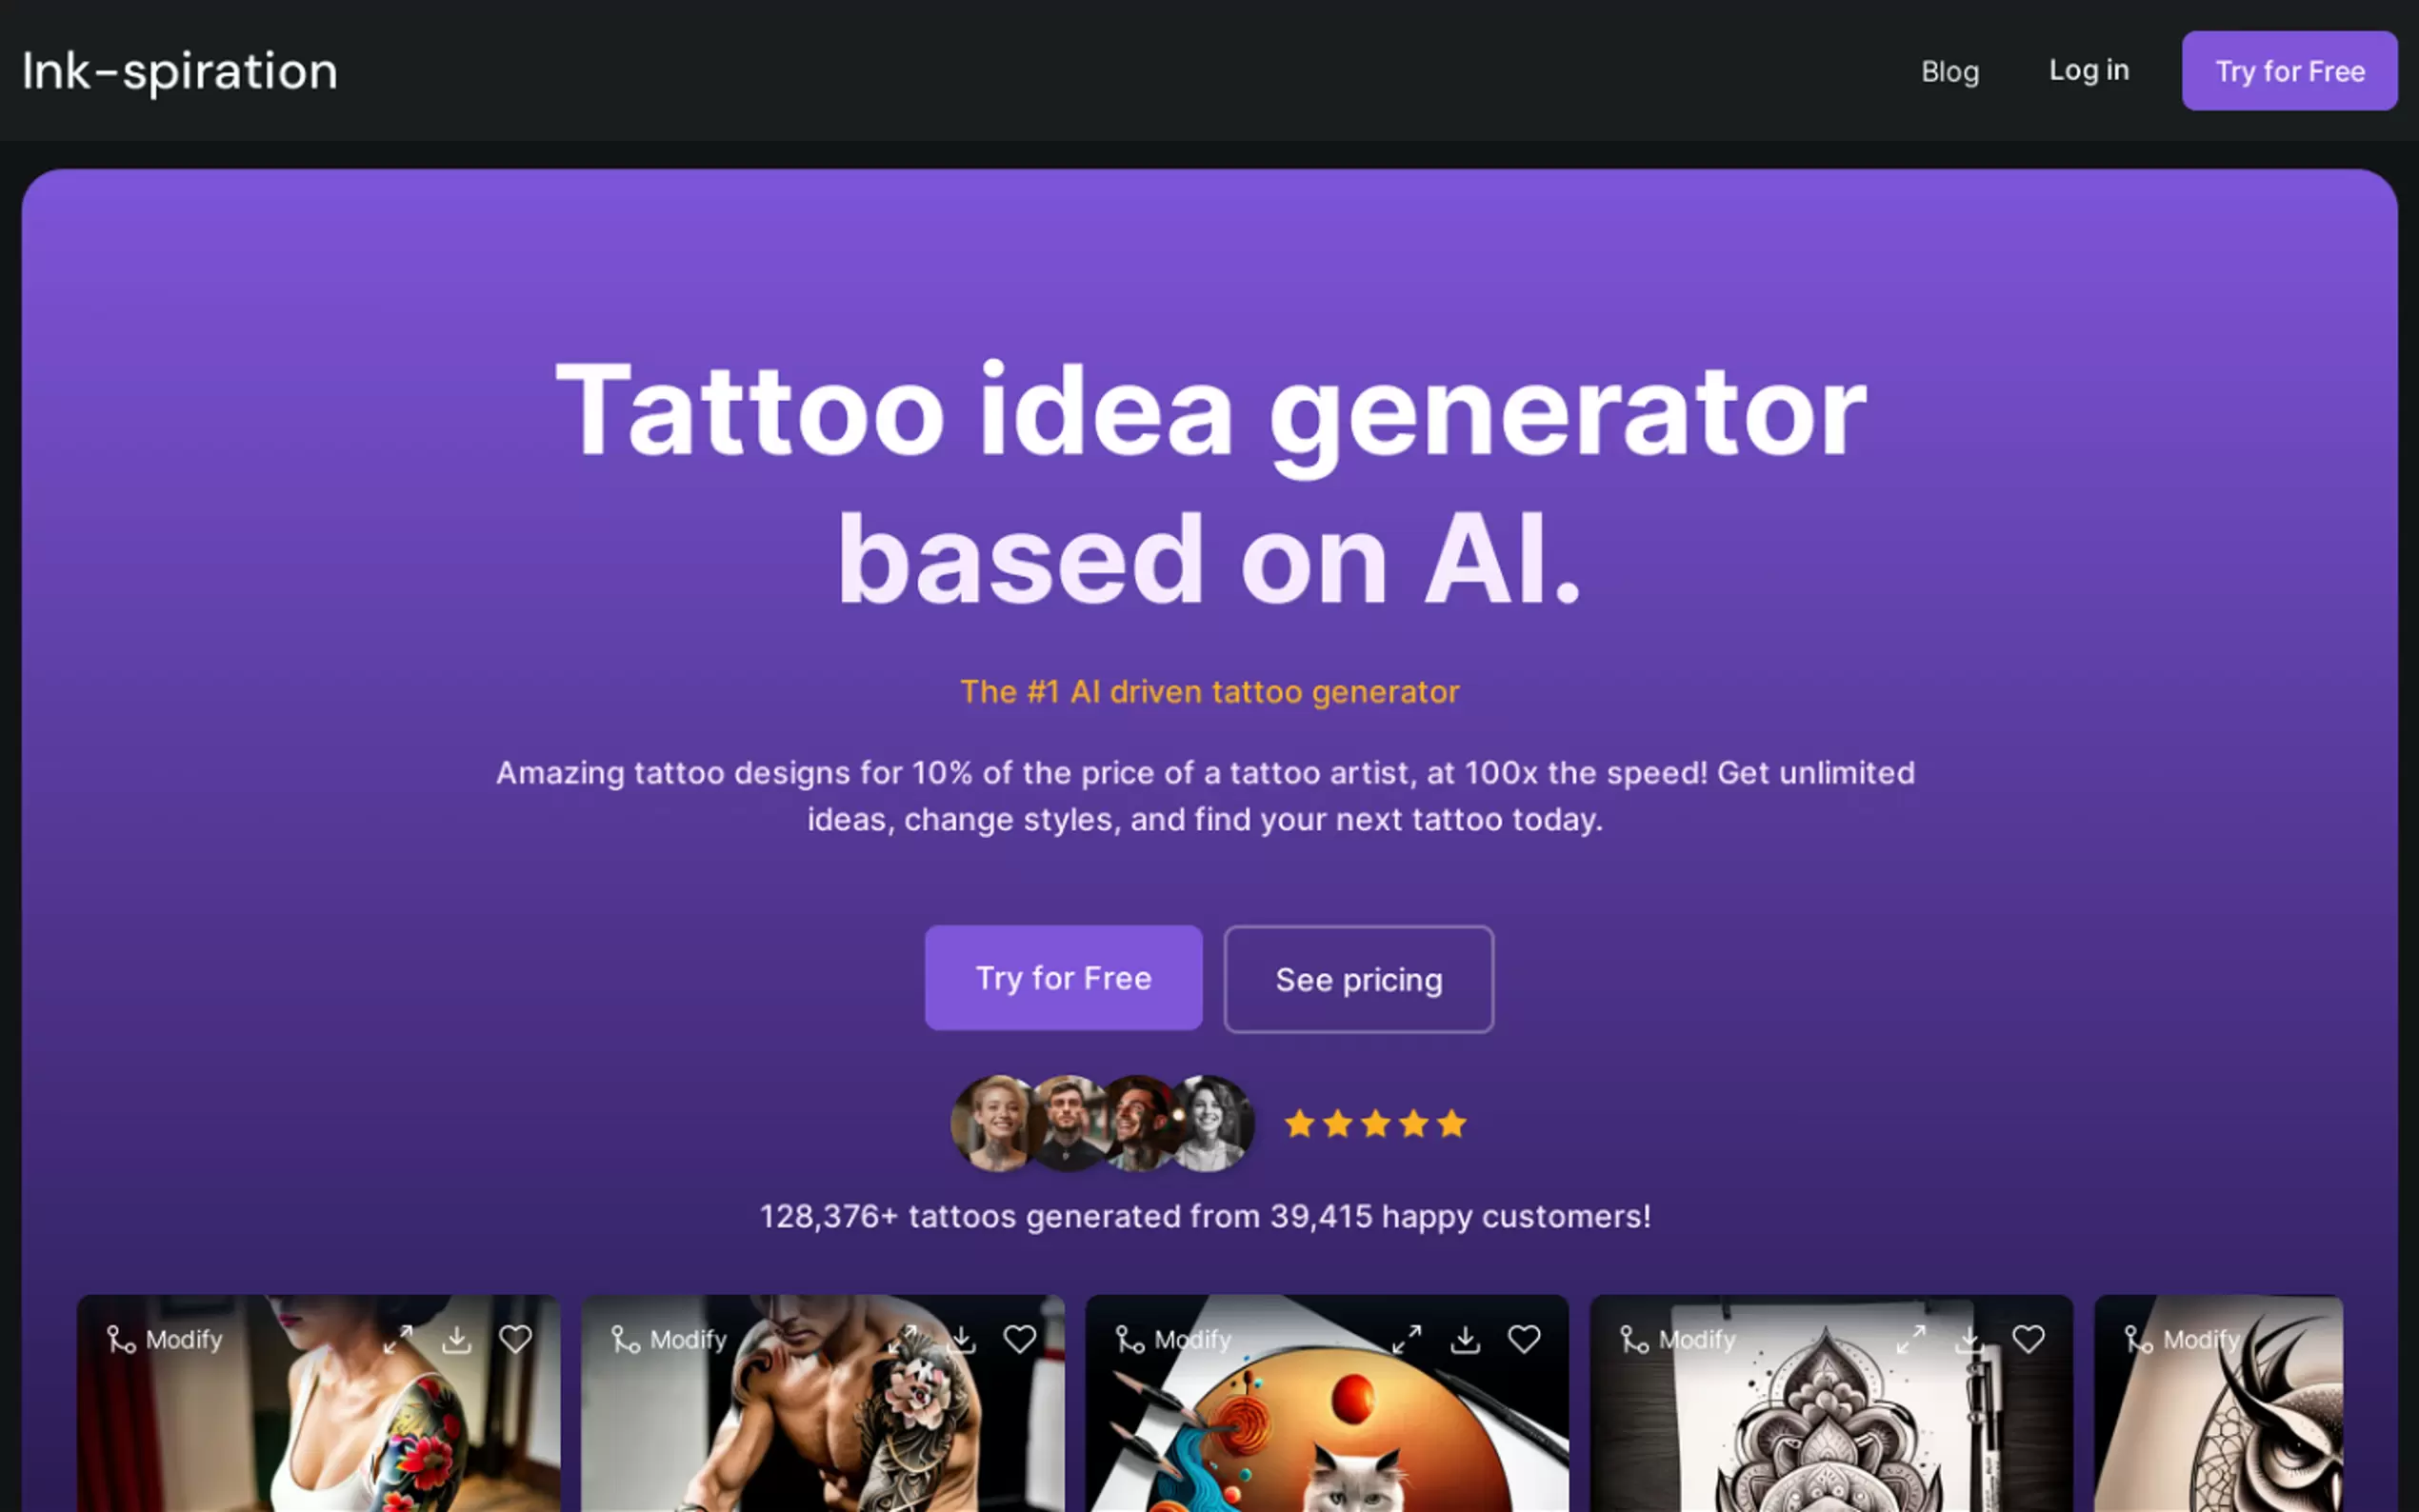Click the Ink-spiration logo
Viewport: 2419px width, 1512px height.
[180, 72]
